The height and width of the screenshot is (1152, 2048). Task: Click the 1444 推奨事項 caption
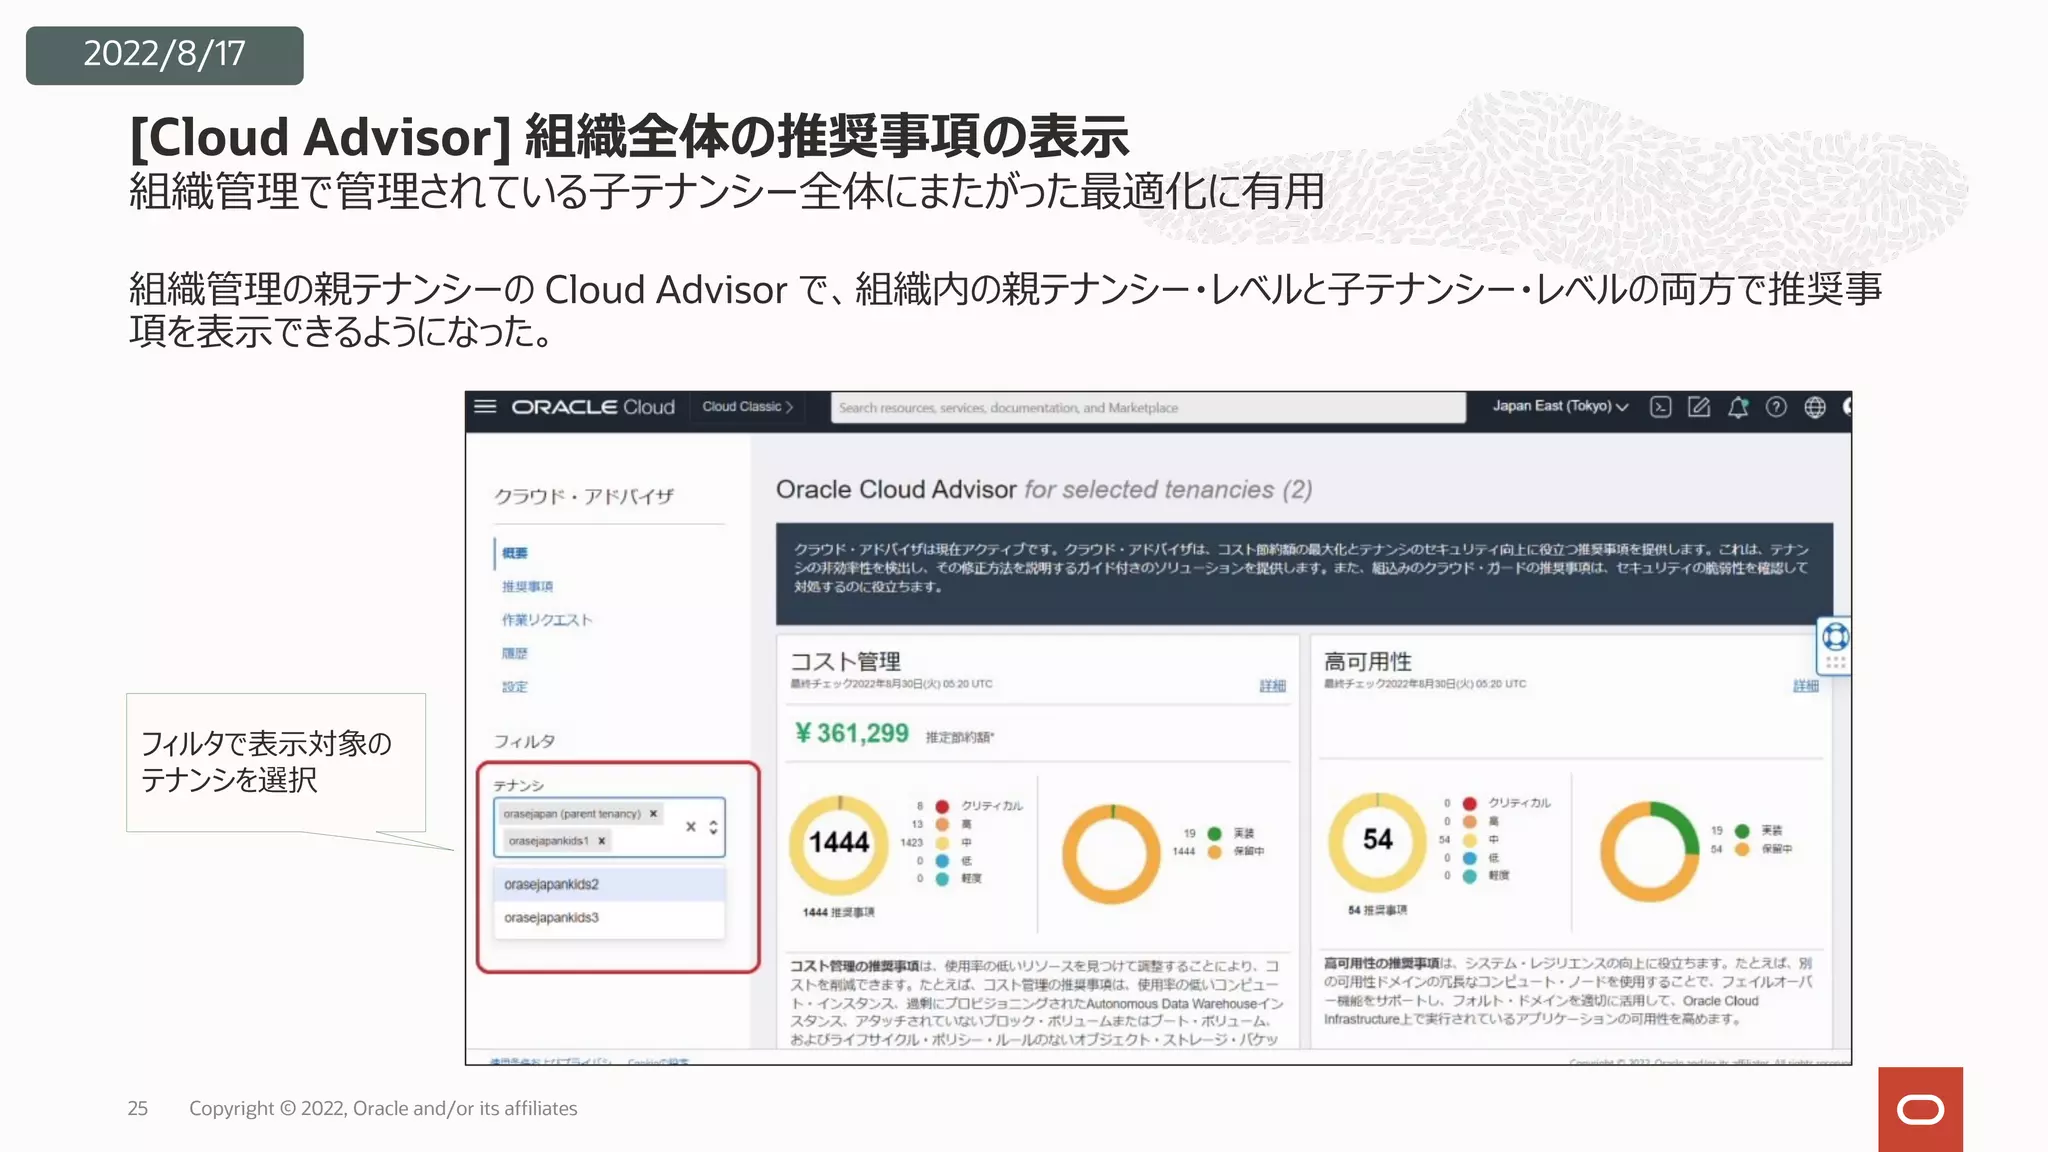(838, 912)
